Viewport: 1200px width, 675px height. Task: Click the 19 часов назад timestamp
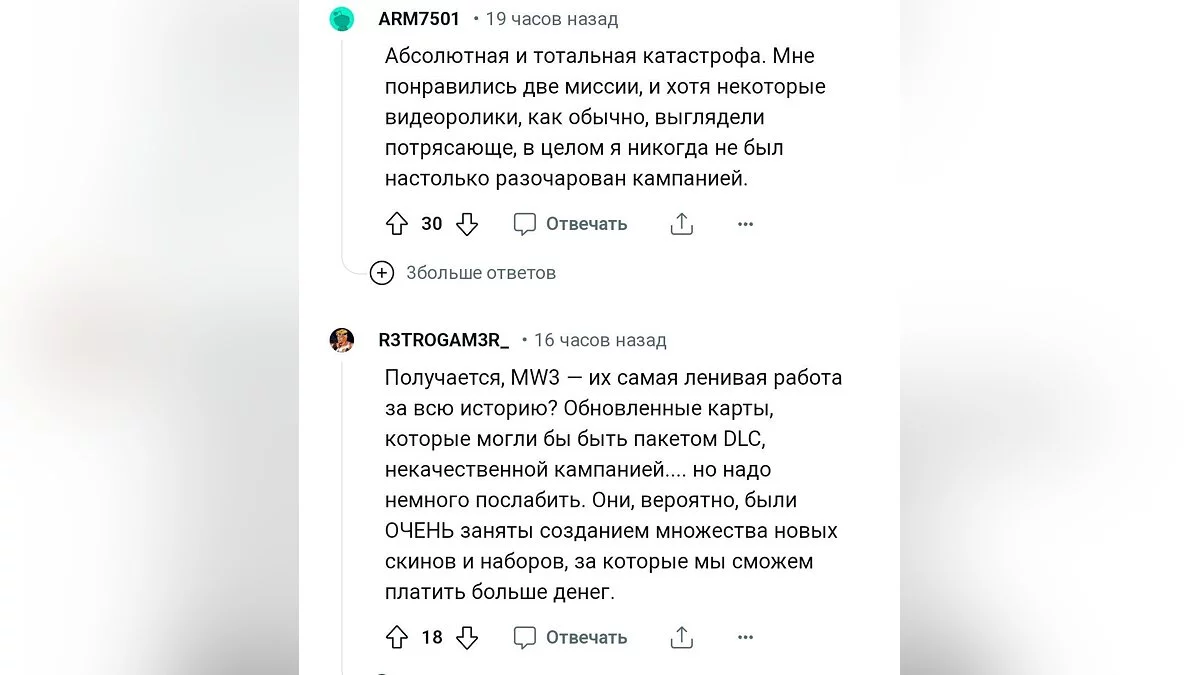coord(552,19)
